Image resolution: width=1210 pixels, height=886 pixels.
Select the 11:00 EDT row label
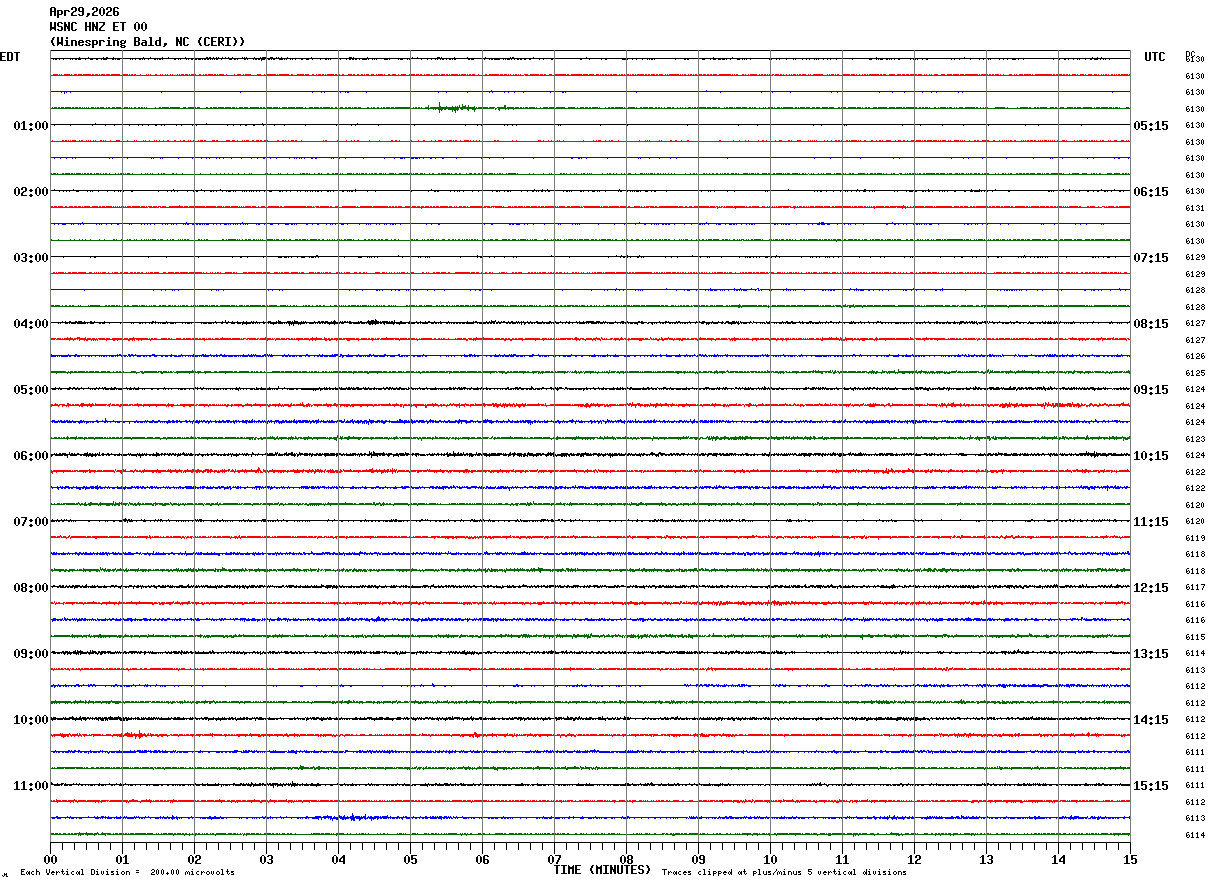31,786
